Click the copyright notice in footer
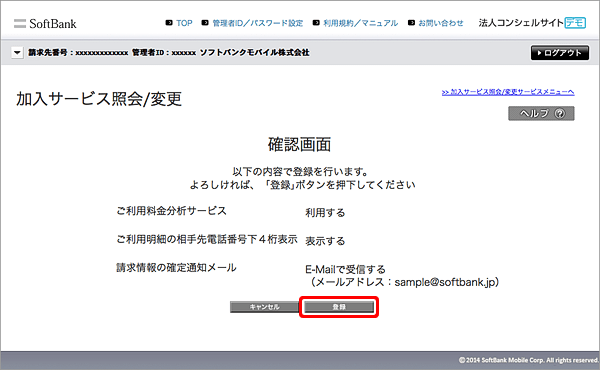Screen dimensions: 600x370 [528, 360]
